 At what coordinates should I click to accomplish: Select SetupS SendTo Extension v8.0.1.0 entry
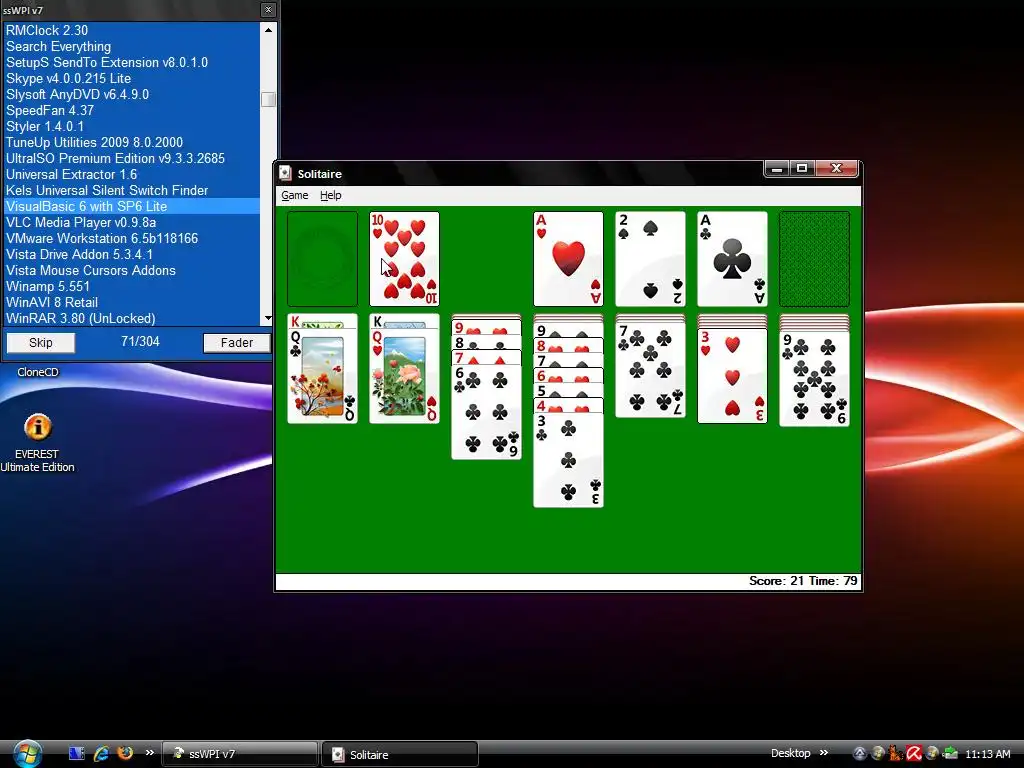pos(132,62)
